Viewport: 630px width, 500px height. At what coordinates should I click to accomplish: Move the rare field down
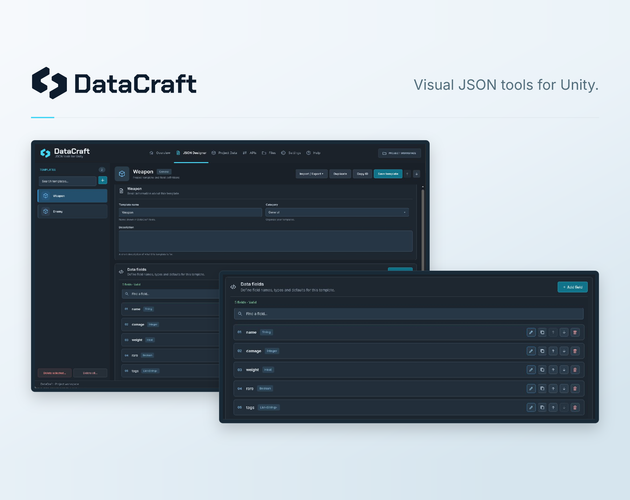[564, 388]
